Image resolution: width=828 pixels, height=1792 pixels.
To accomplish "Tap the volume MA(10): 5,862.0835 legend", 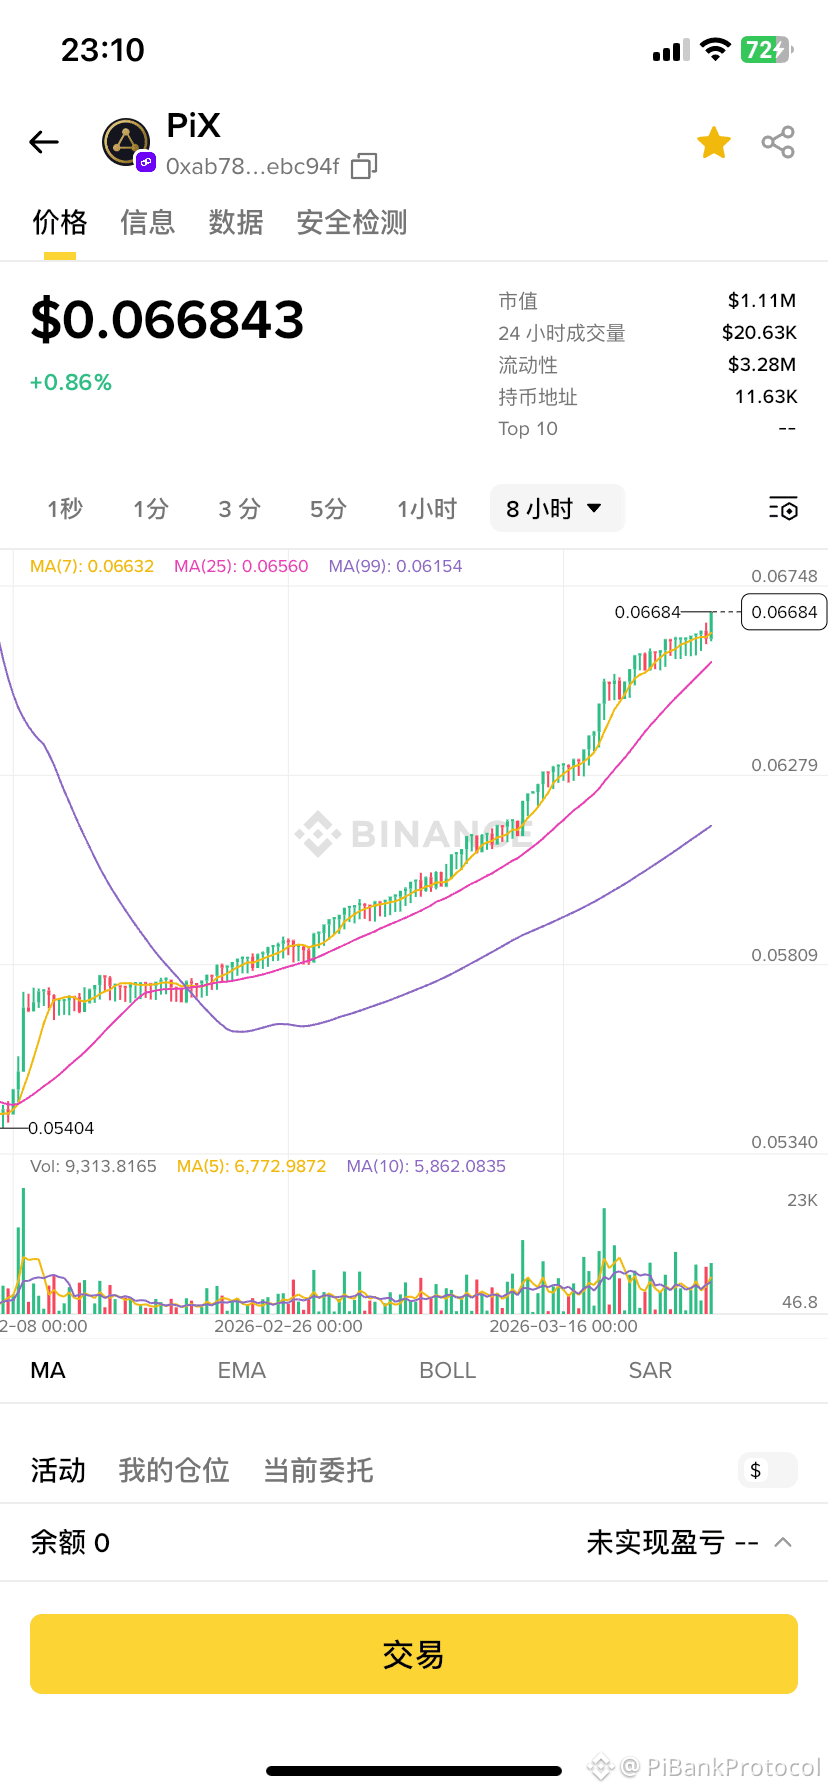I will click(x=426, y=1166).
